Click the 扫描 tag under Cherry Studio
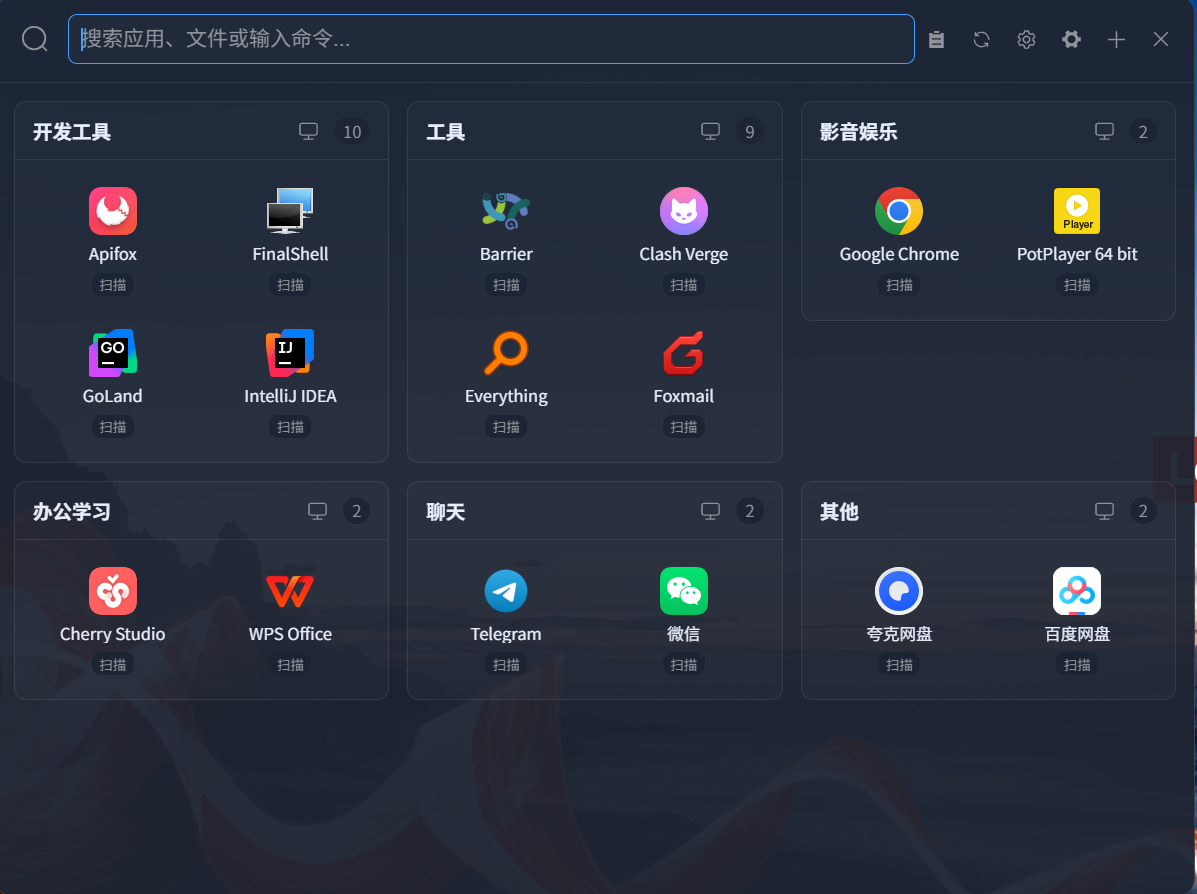 (113, 665)
